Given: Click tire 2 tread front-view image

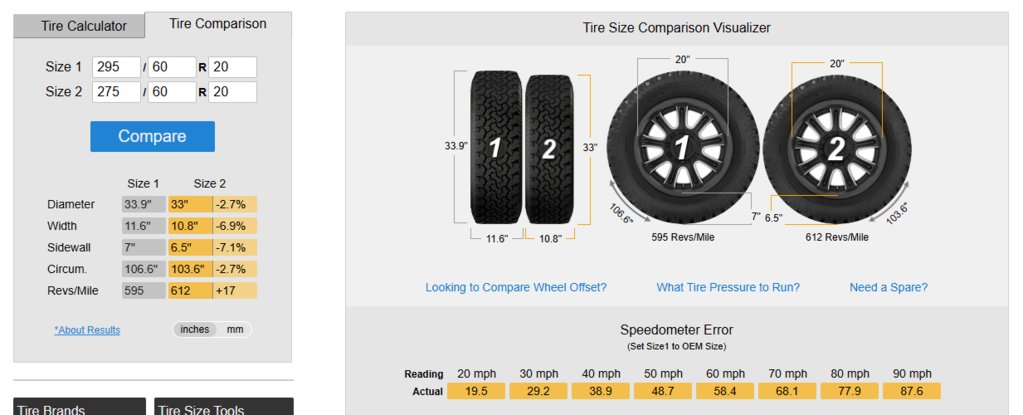Looking at the screenshot, I should tap(549, 149).
